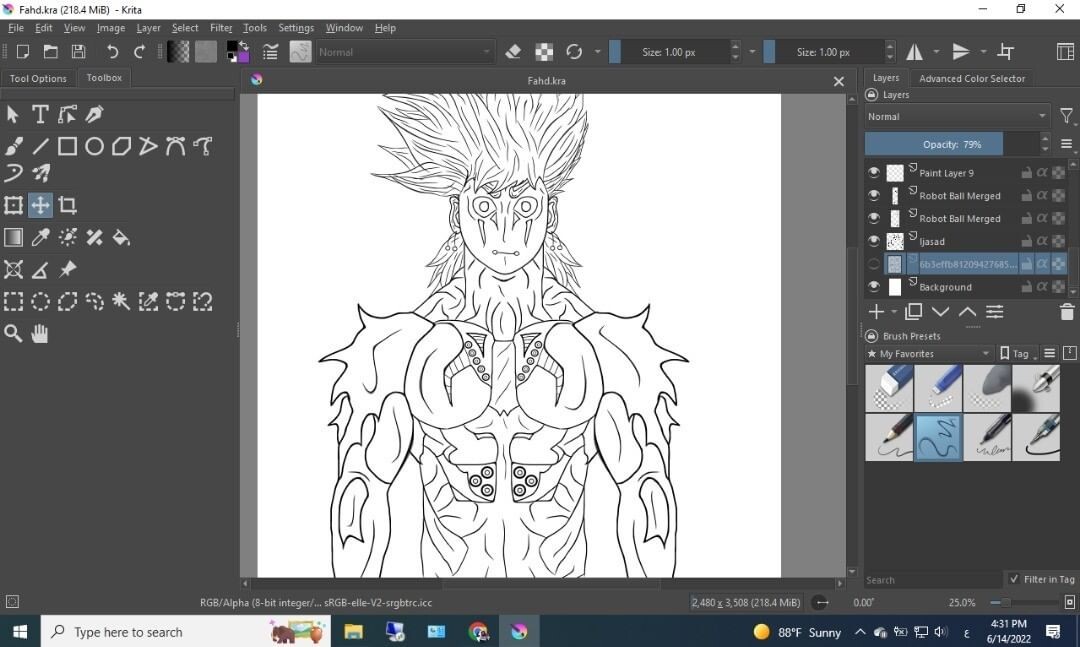Select the Color Sampler eyedropper tool

[x=40, y=237]
